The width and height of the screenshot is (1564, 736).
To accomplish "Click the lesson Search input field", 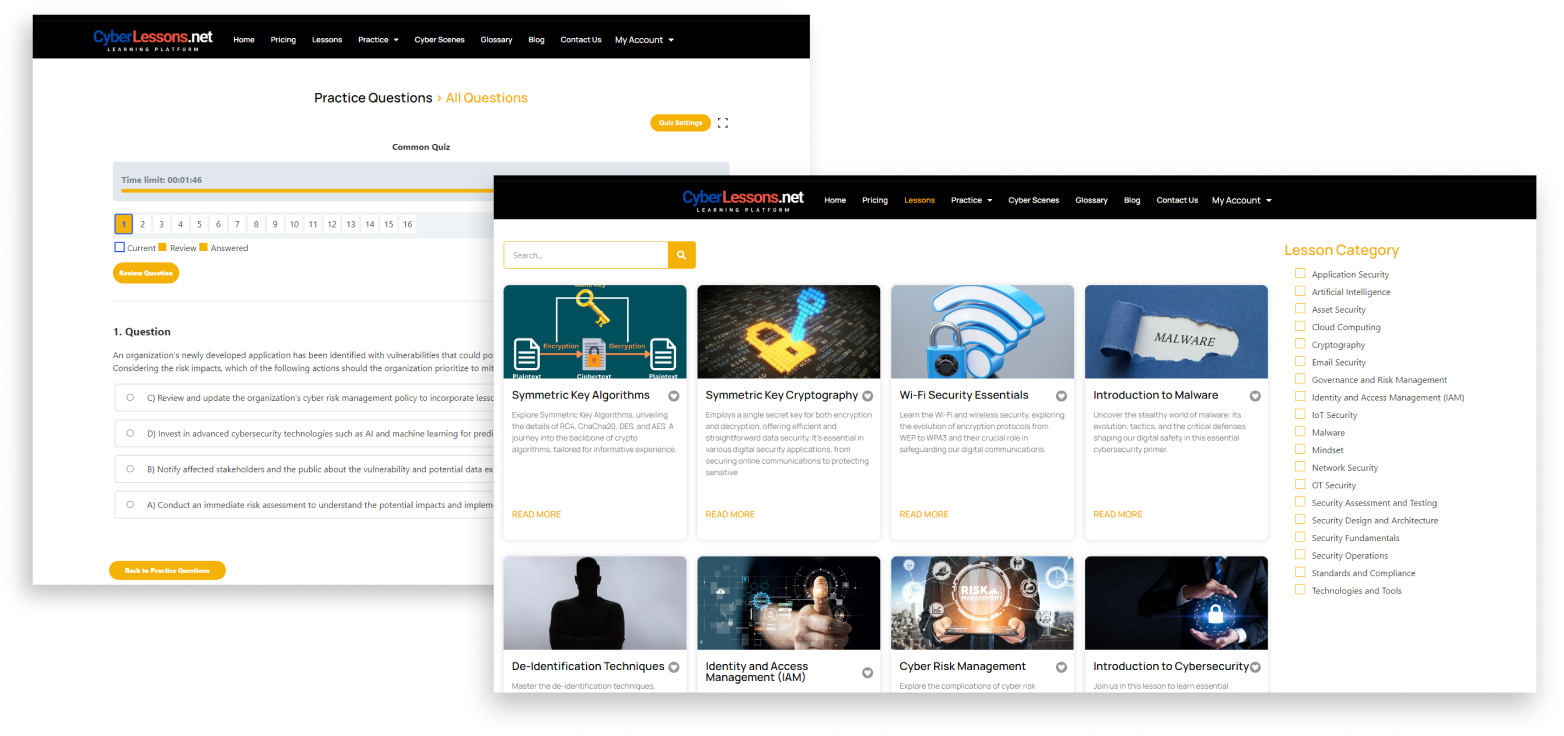I will click(586, 255).
